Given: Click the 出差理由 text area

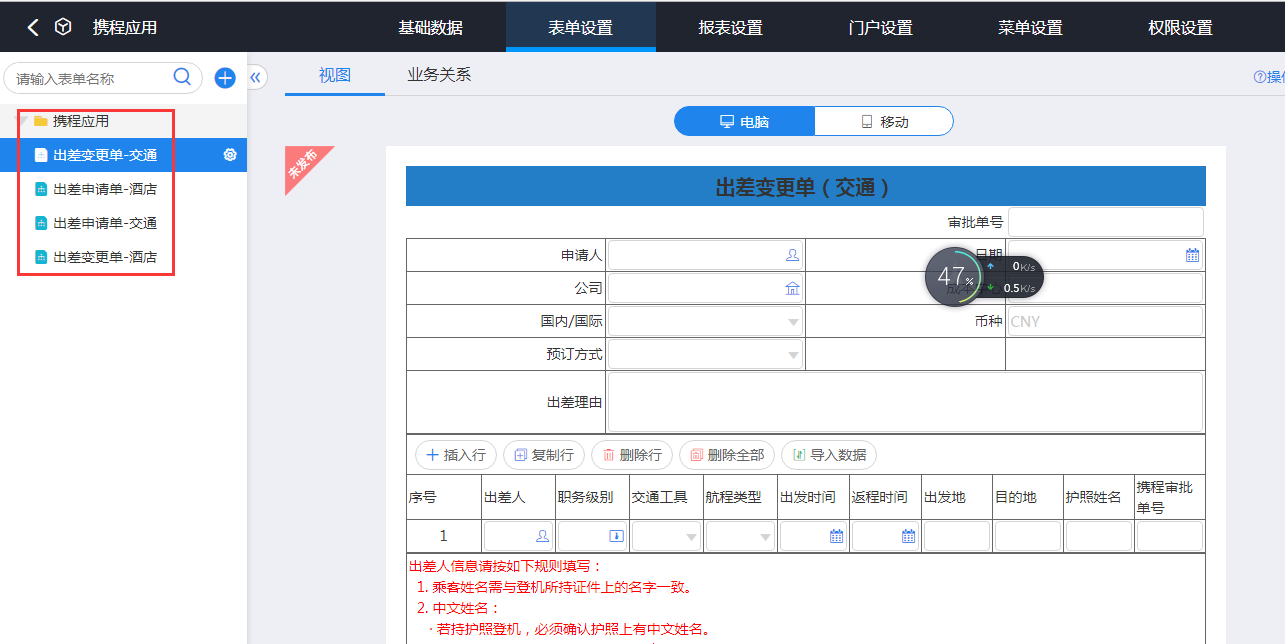Looking at the screenshot, I should (x=904, y=402).
